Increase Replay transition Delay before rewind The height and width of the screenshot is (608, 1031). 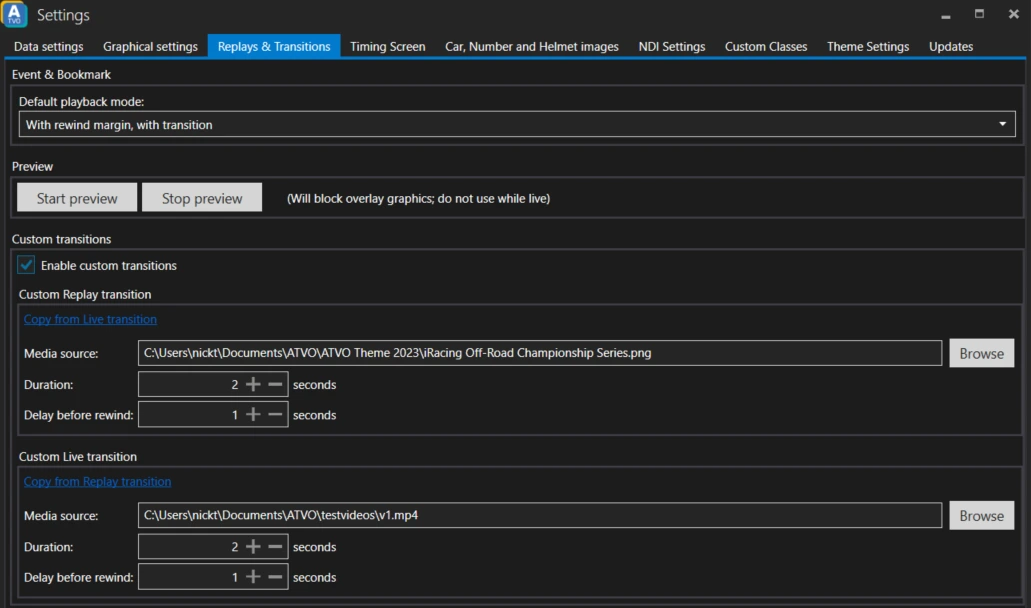click(253, 415)
